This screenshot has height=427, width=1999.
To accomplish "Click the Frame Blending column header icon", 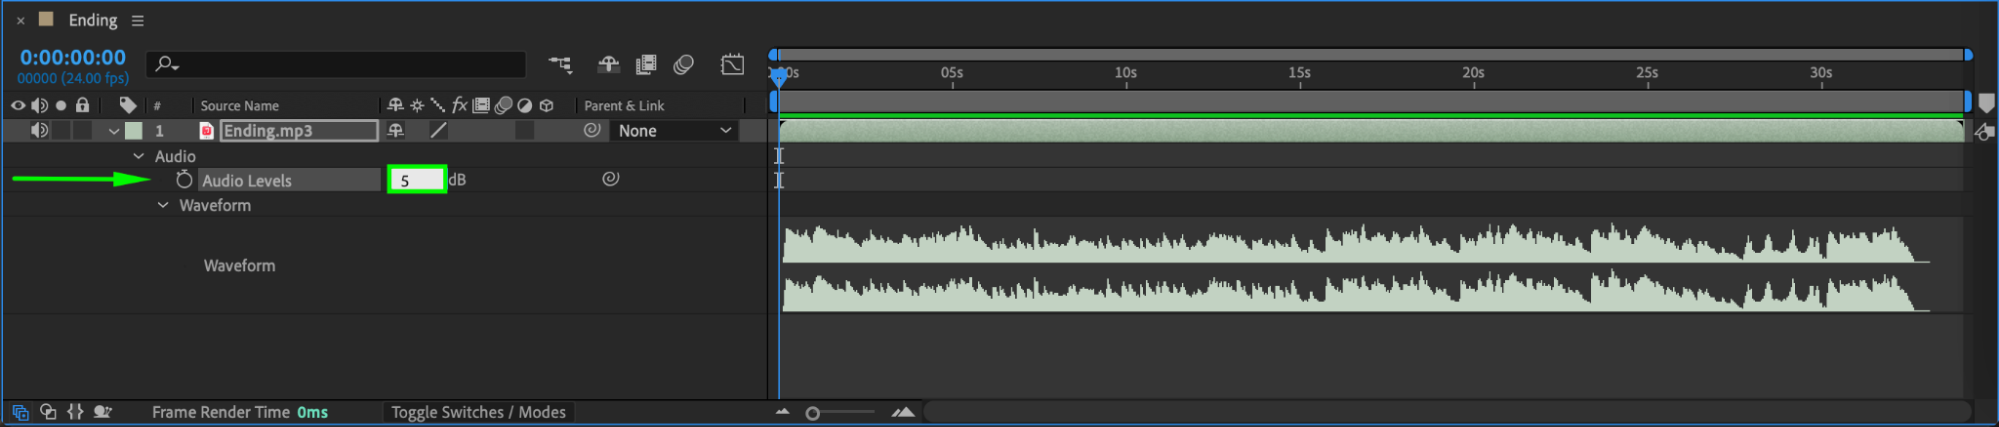I will point(481,105).
